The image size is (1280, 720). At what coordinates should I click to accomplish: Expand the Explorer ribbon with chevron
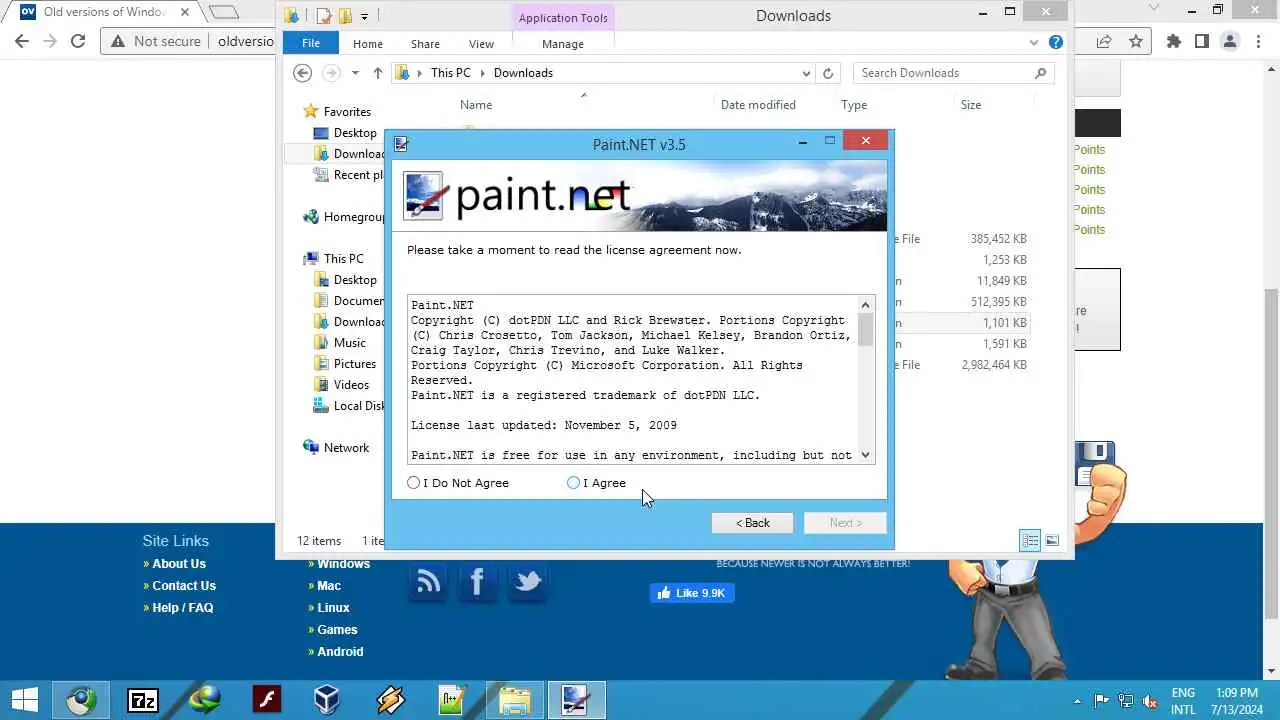pos(1034,43)
